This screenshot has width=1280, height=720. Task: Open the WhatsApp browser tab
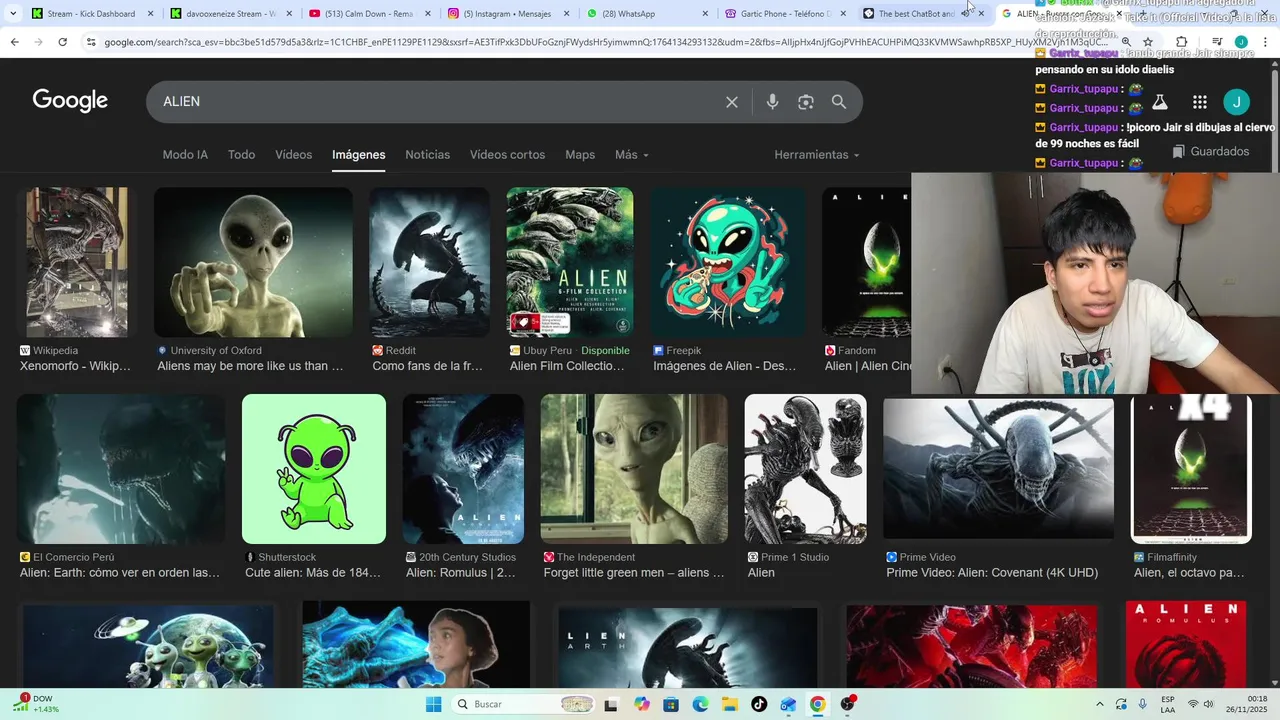click(645, 14)
